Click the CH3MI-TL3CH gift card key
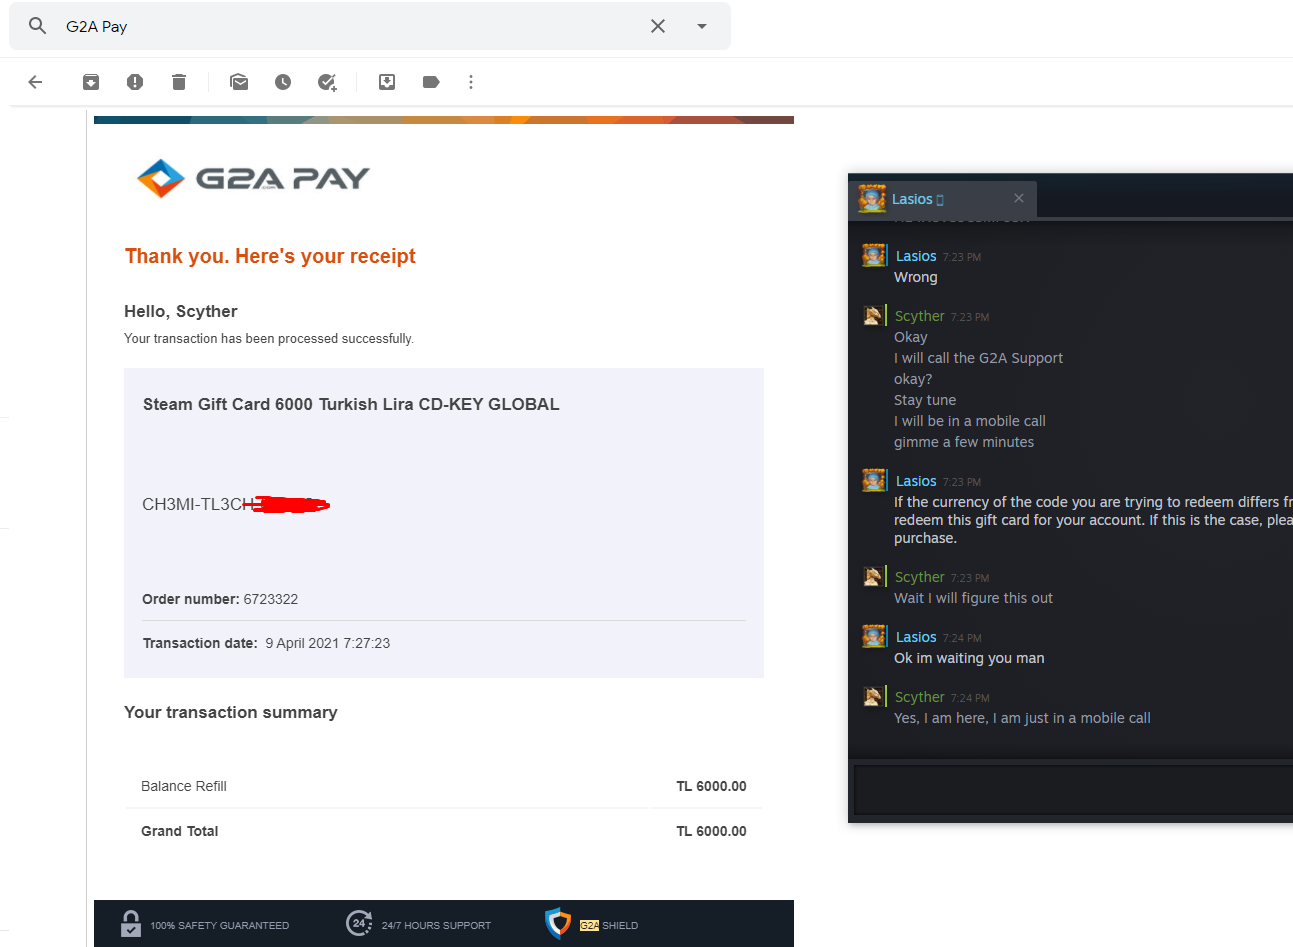The width and height of the screenshot is (1293, 947). (236, 504)
